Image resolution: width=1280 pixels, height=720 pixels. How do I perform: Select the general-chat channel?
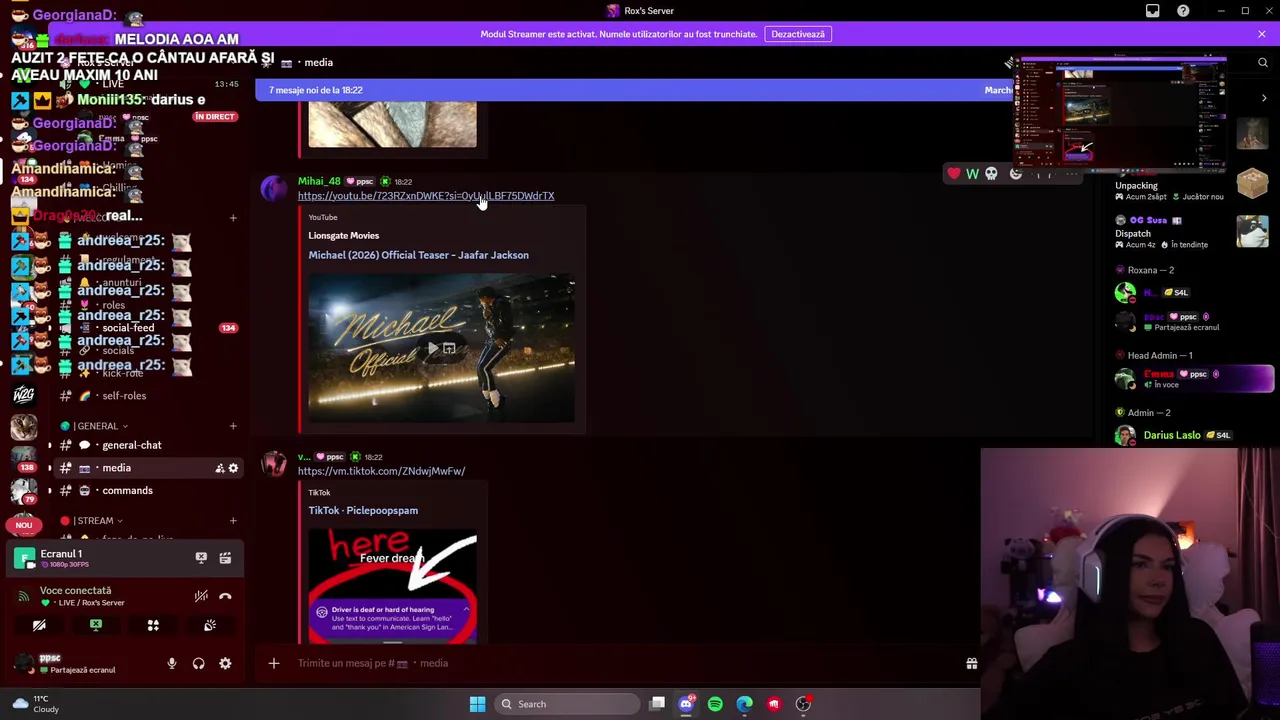point(131,445)
